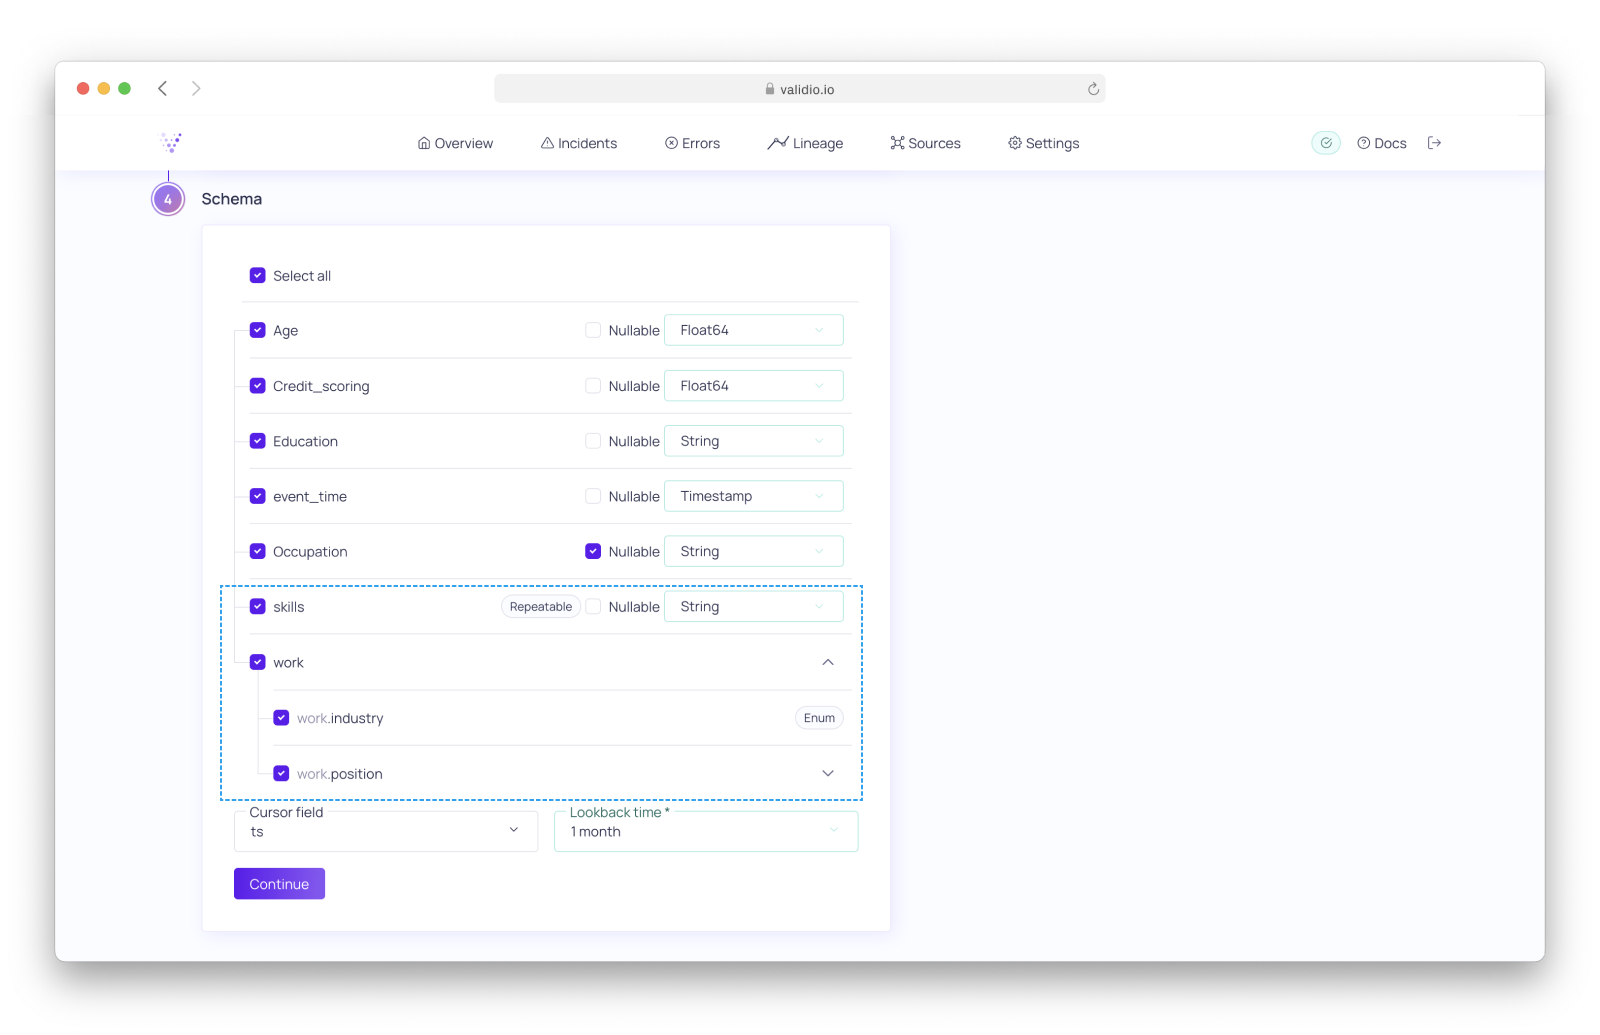Open the Cursor field dropdown

tap(386, 831)
